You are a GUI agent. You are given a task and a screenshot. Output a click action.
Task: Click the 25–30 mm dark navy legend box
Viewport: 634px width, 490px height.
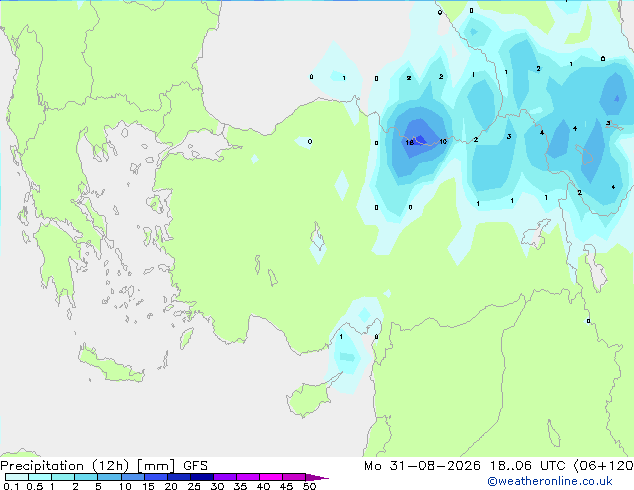pos(201,477)
